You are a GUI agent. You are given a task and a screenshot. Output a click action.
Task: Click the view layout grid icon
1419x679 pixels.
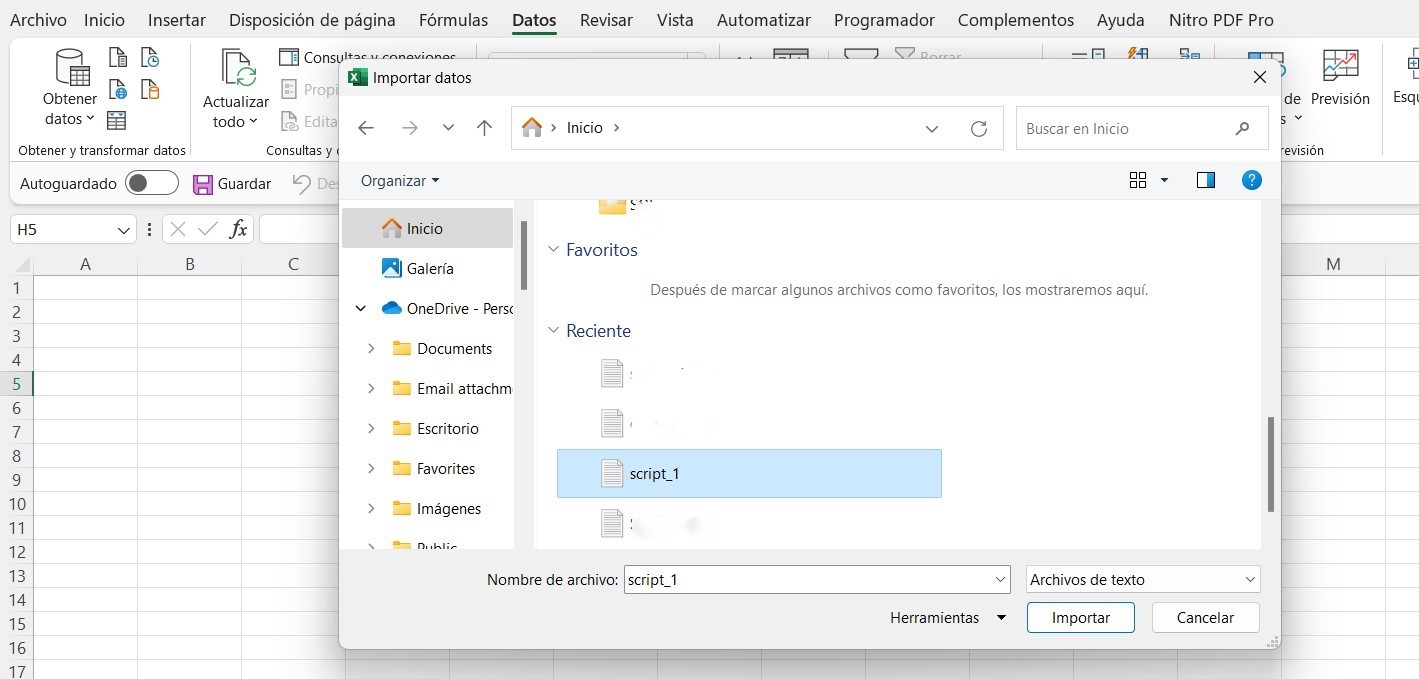[1138, 180]
